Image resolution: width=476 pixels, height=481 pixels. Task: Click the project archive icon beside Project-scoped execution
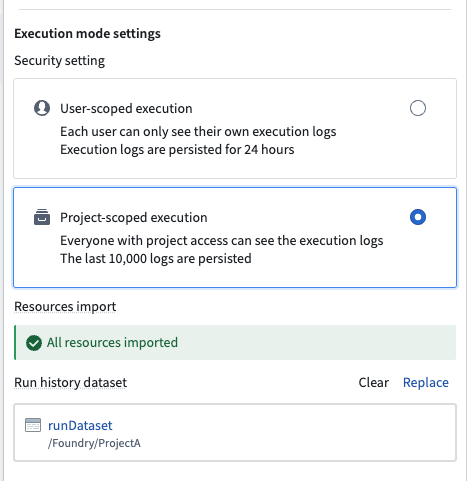(42, 217)
